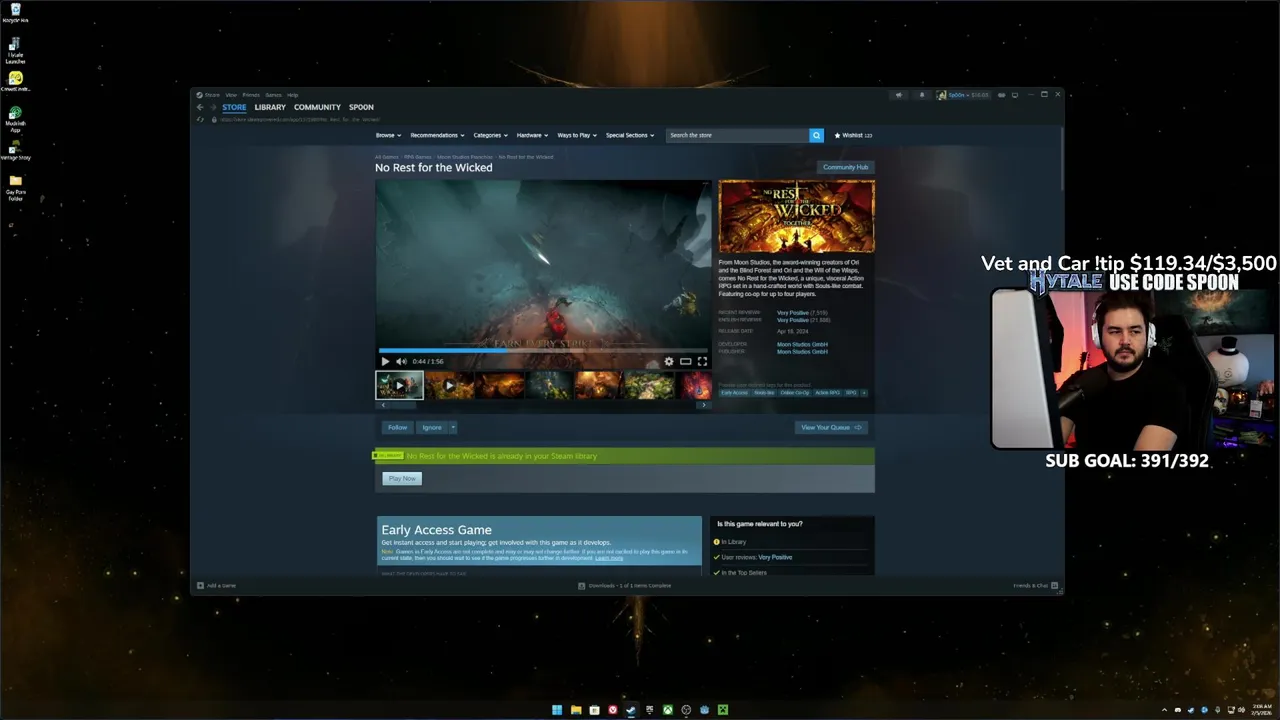Screen dimensions: 1280x720
Task: Click View Your Queue button
Action: (x=831, y=427)
